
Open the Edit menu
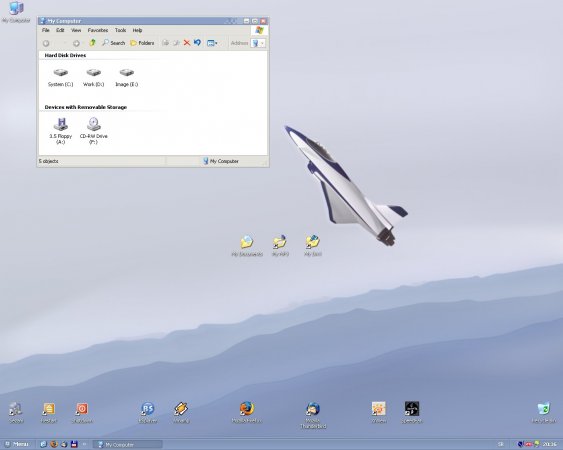coord(60,30)
